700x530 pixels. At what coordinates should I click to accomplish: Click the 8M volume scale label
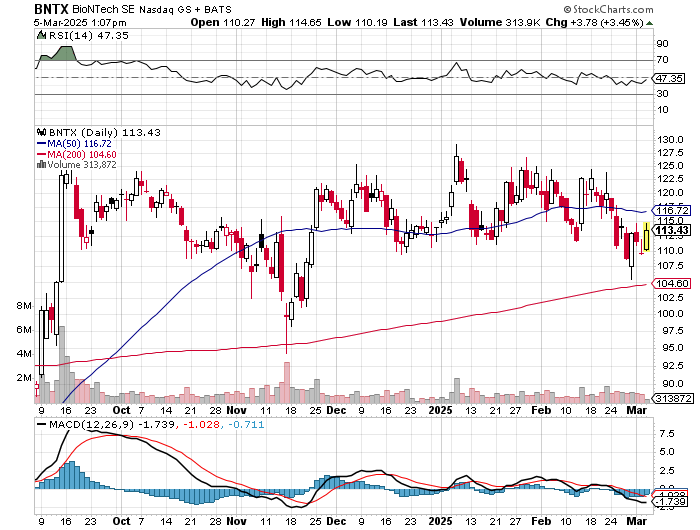[x=24, y=306]
